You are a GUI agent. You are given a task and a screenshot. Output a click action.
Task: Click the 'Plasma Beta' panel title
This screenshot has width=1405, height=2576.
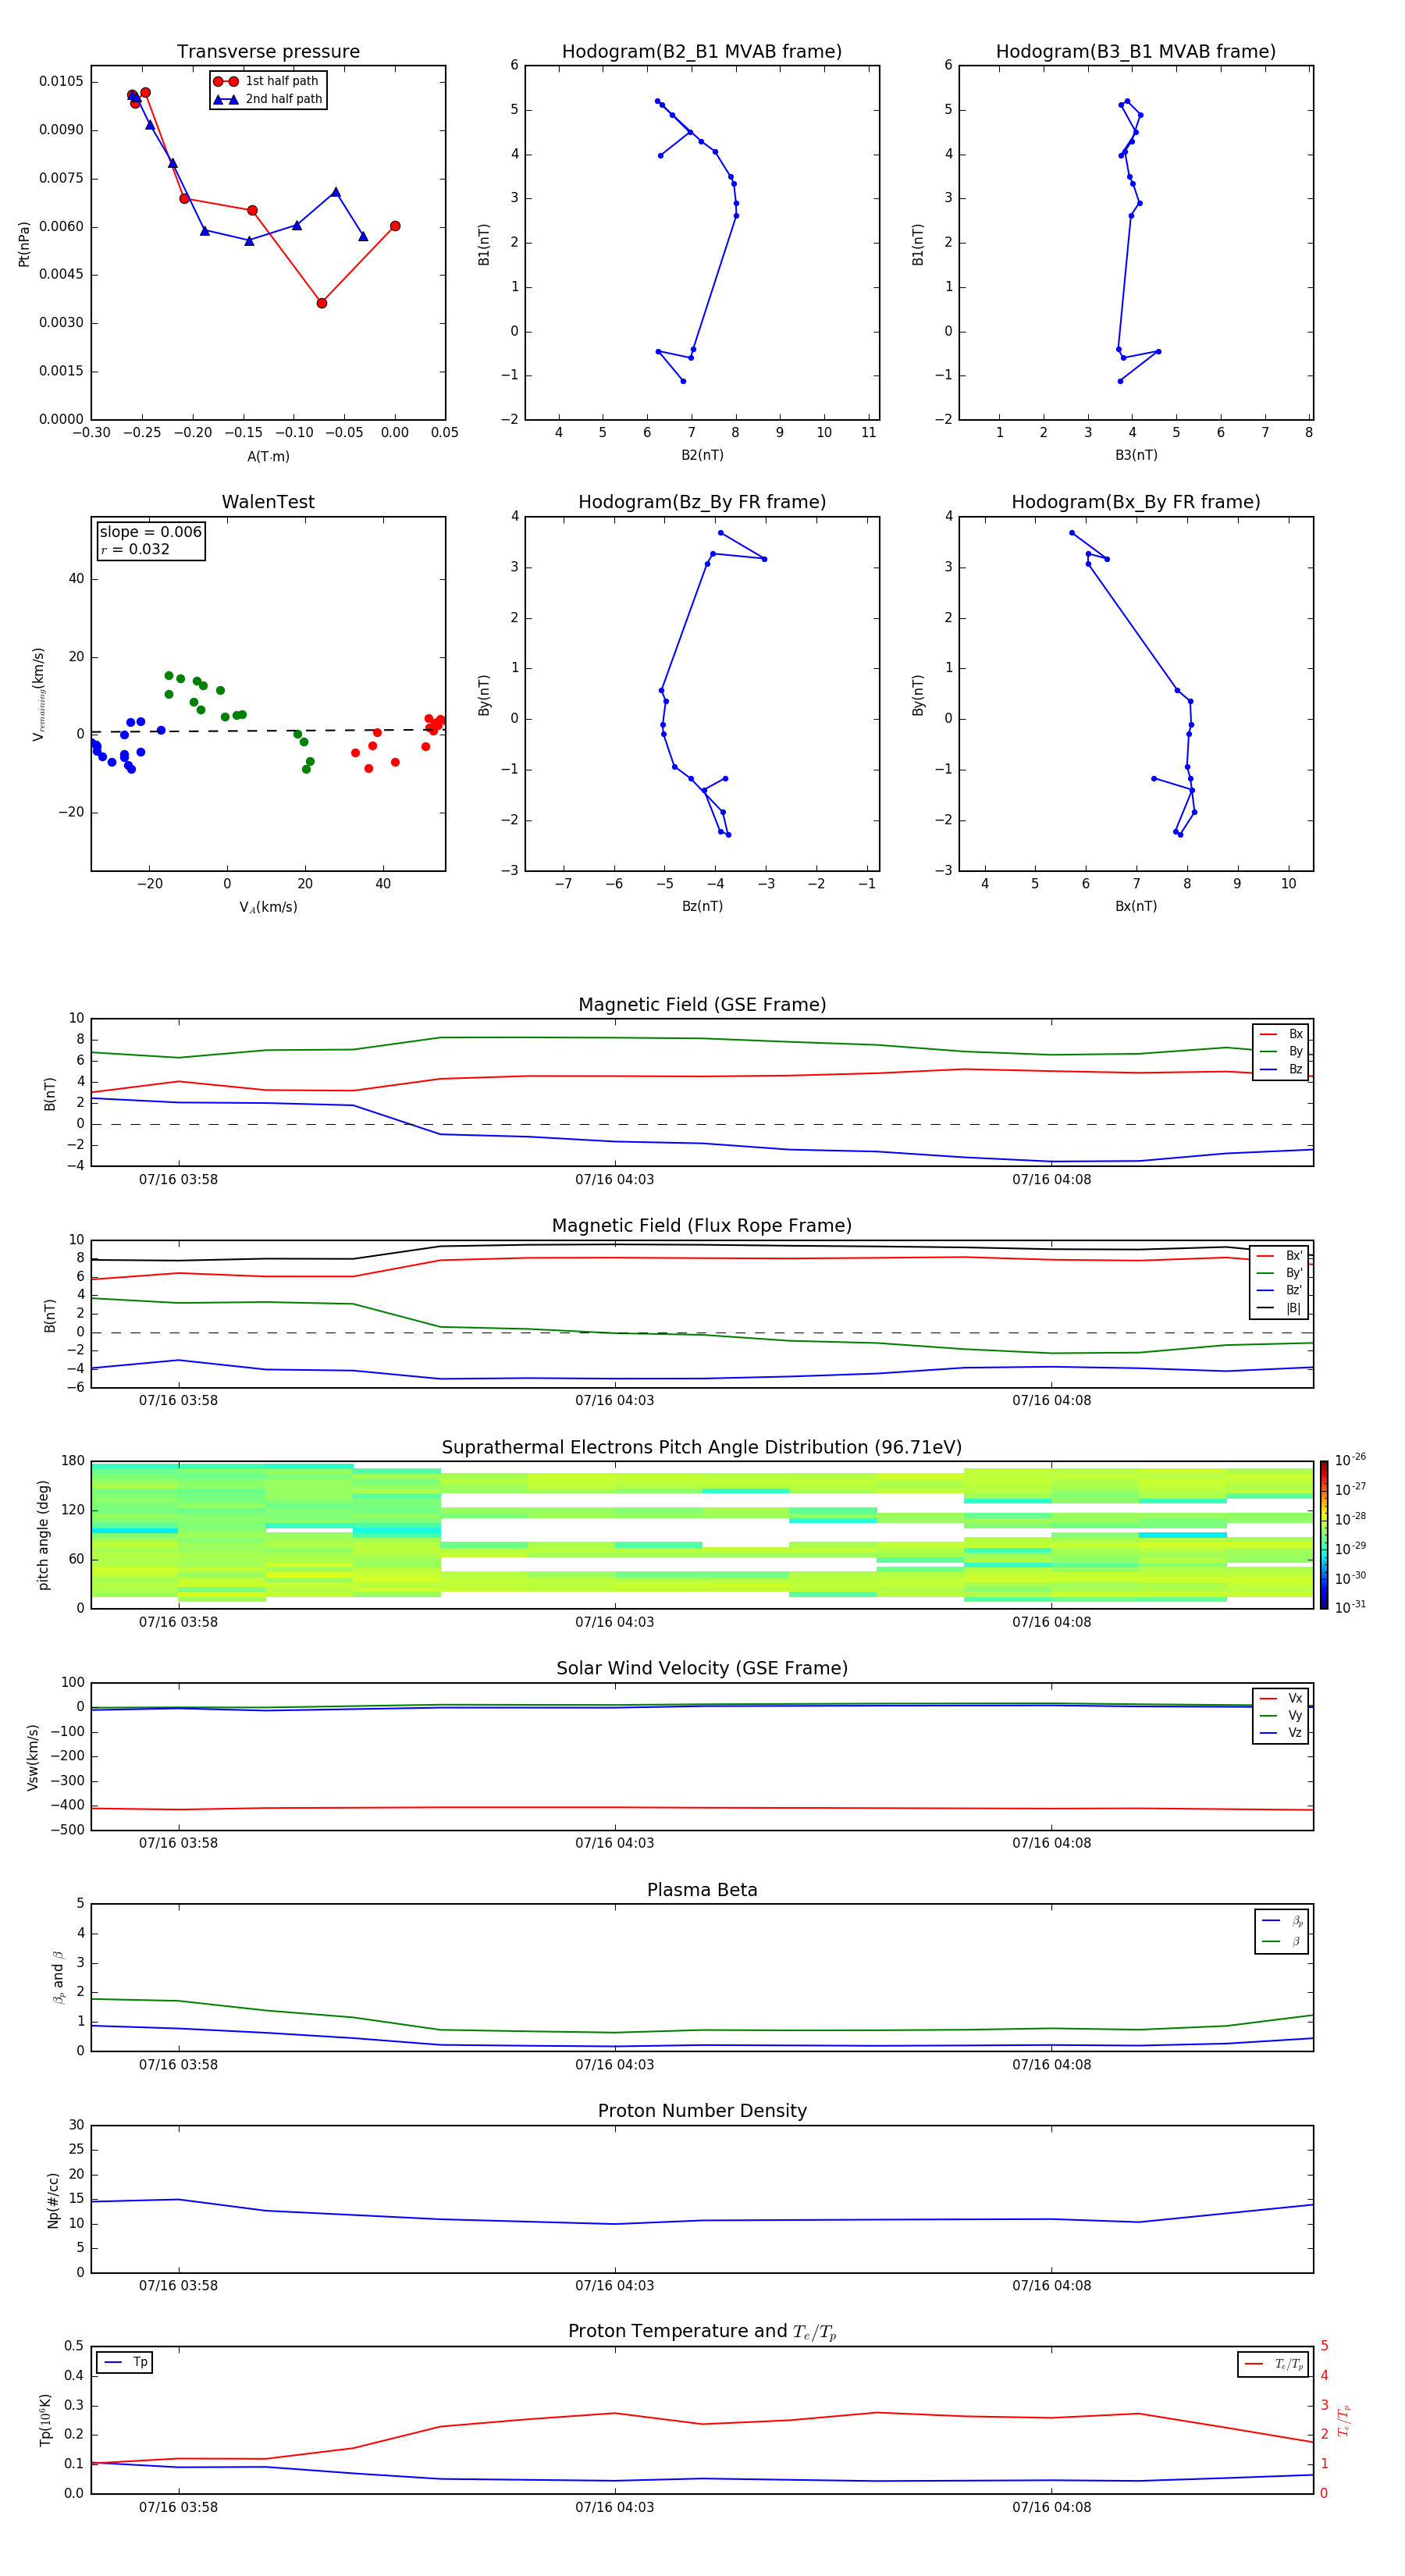[702, 1890]
